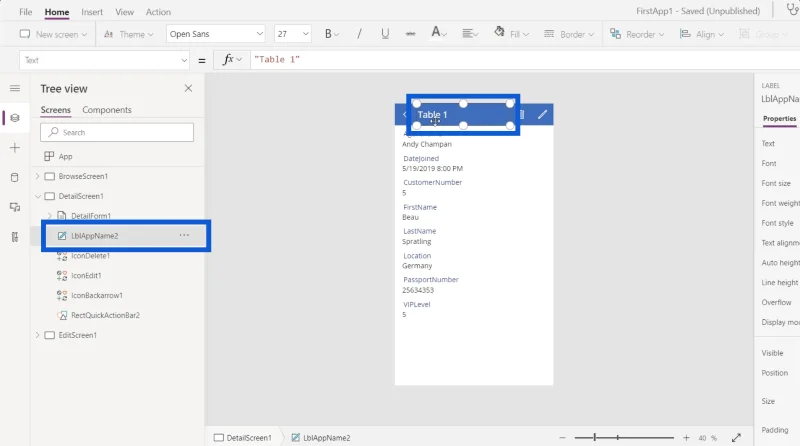This screenshot has width=800, height=446.
Task: Apply underline formatting
Action: pyautogui.click(x=385, y=34)
